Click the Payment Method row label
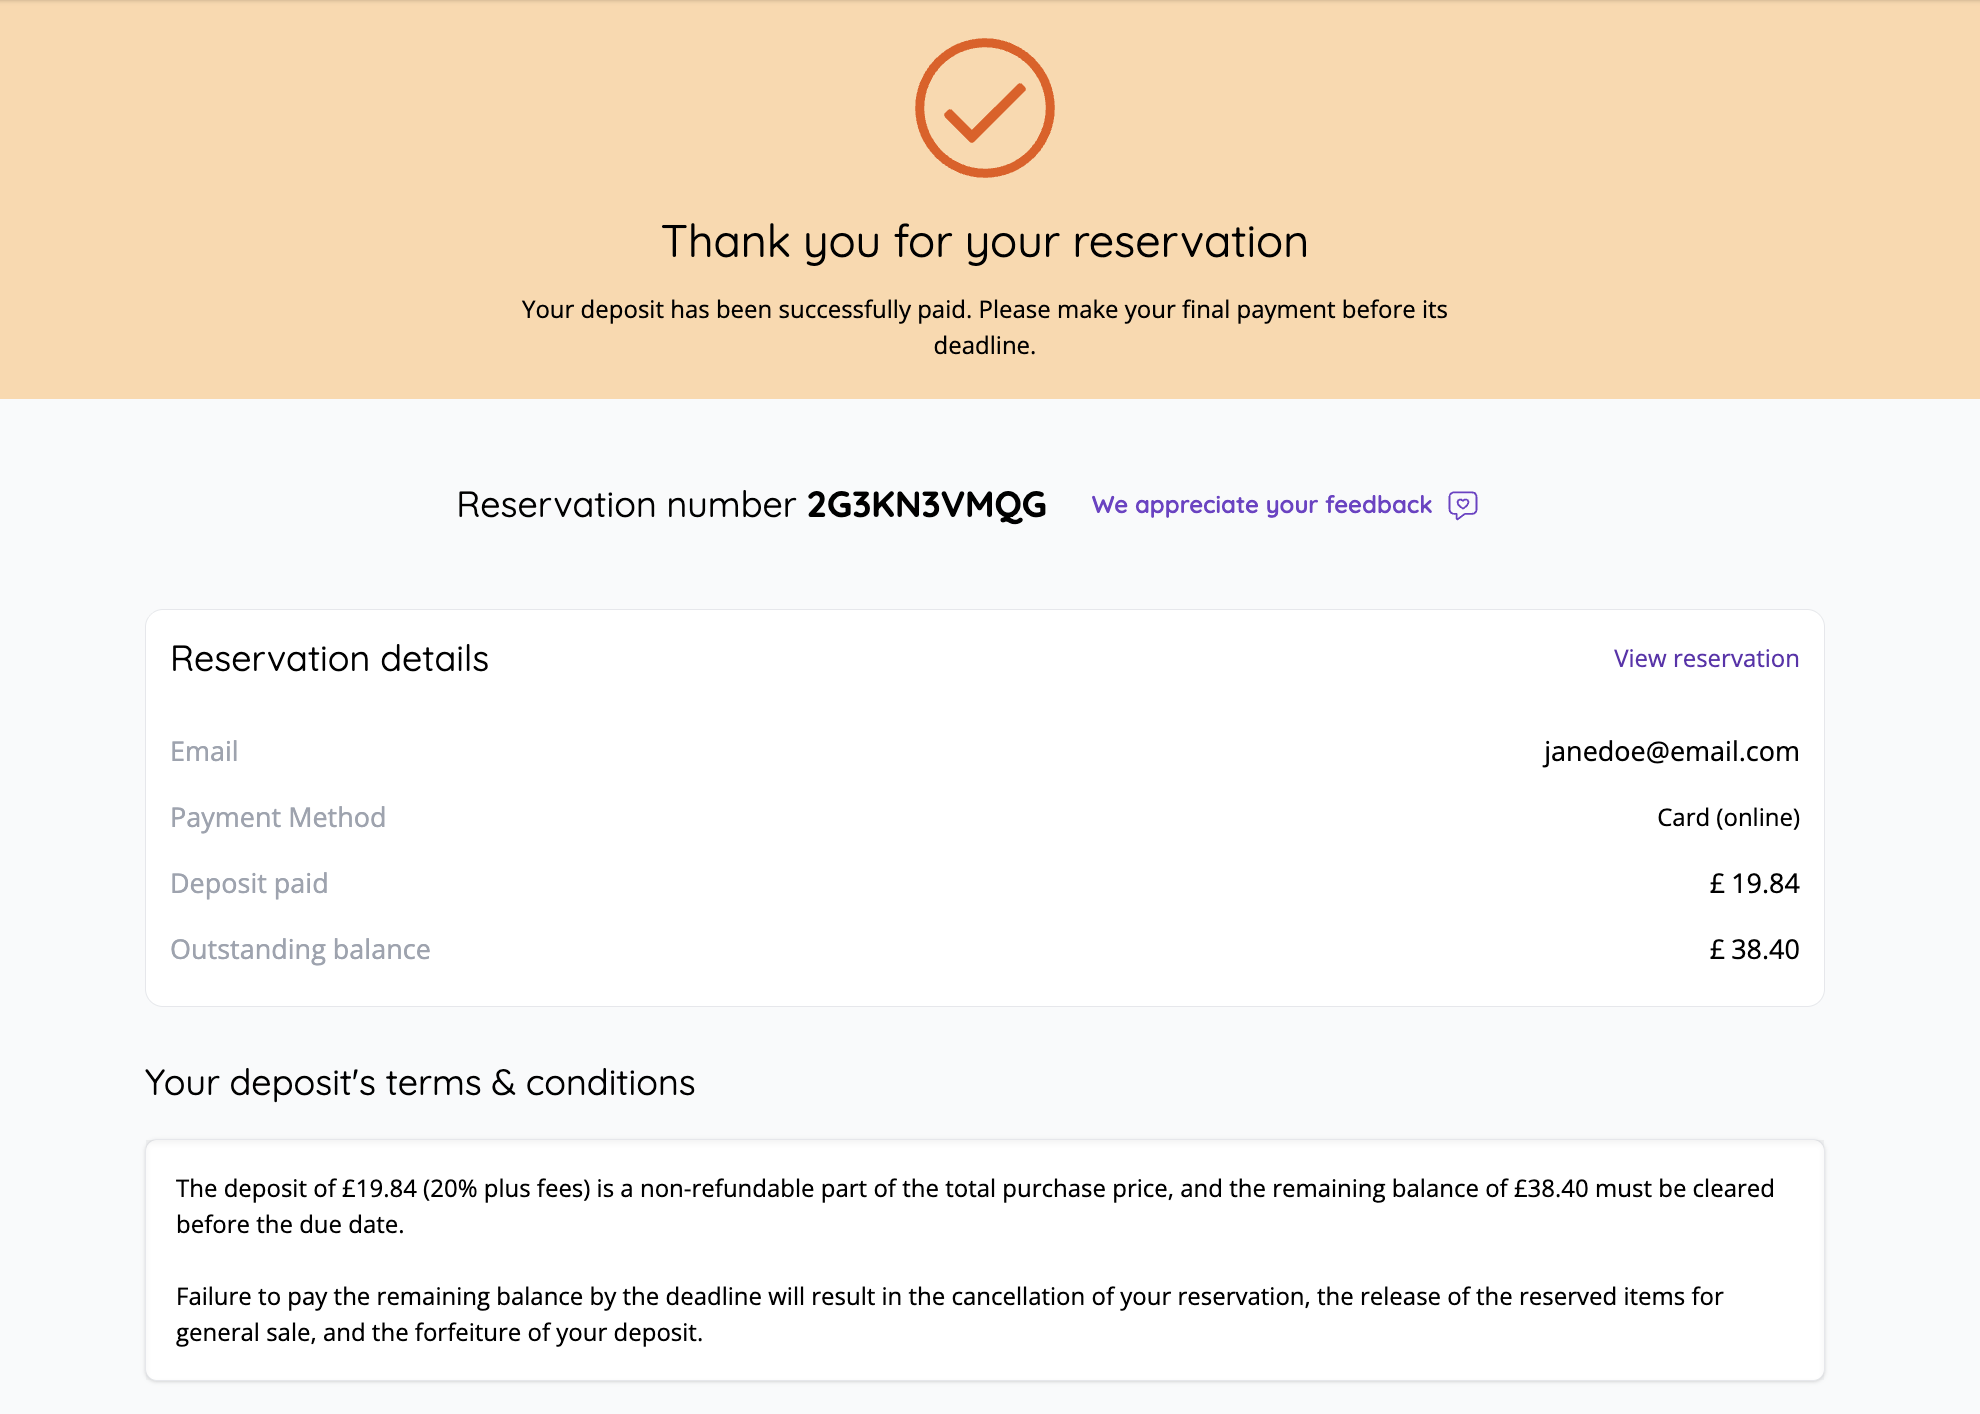Screen dimensions: 1980x1414 pos(278,817)
